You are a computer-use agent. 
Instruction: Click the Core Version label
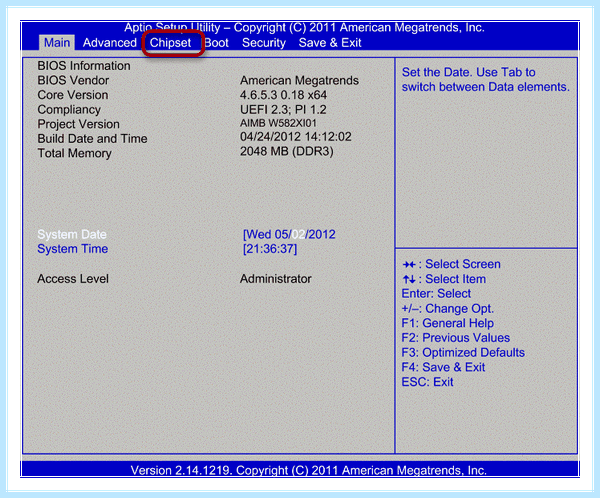point(73,95)
